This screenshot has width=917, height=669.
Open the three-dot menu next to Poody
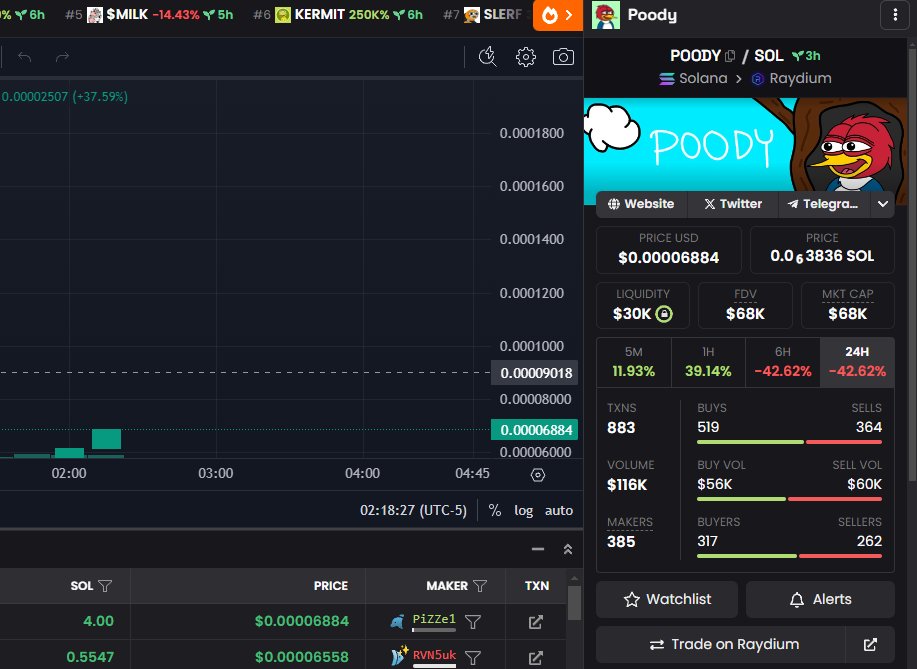click(x=895, y=15)
